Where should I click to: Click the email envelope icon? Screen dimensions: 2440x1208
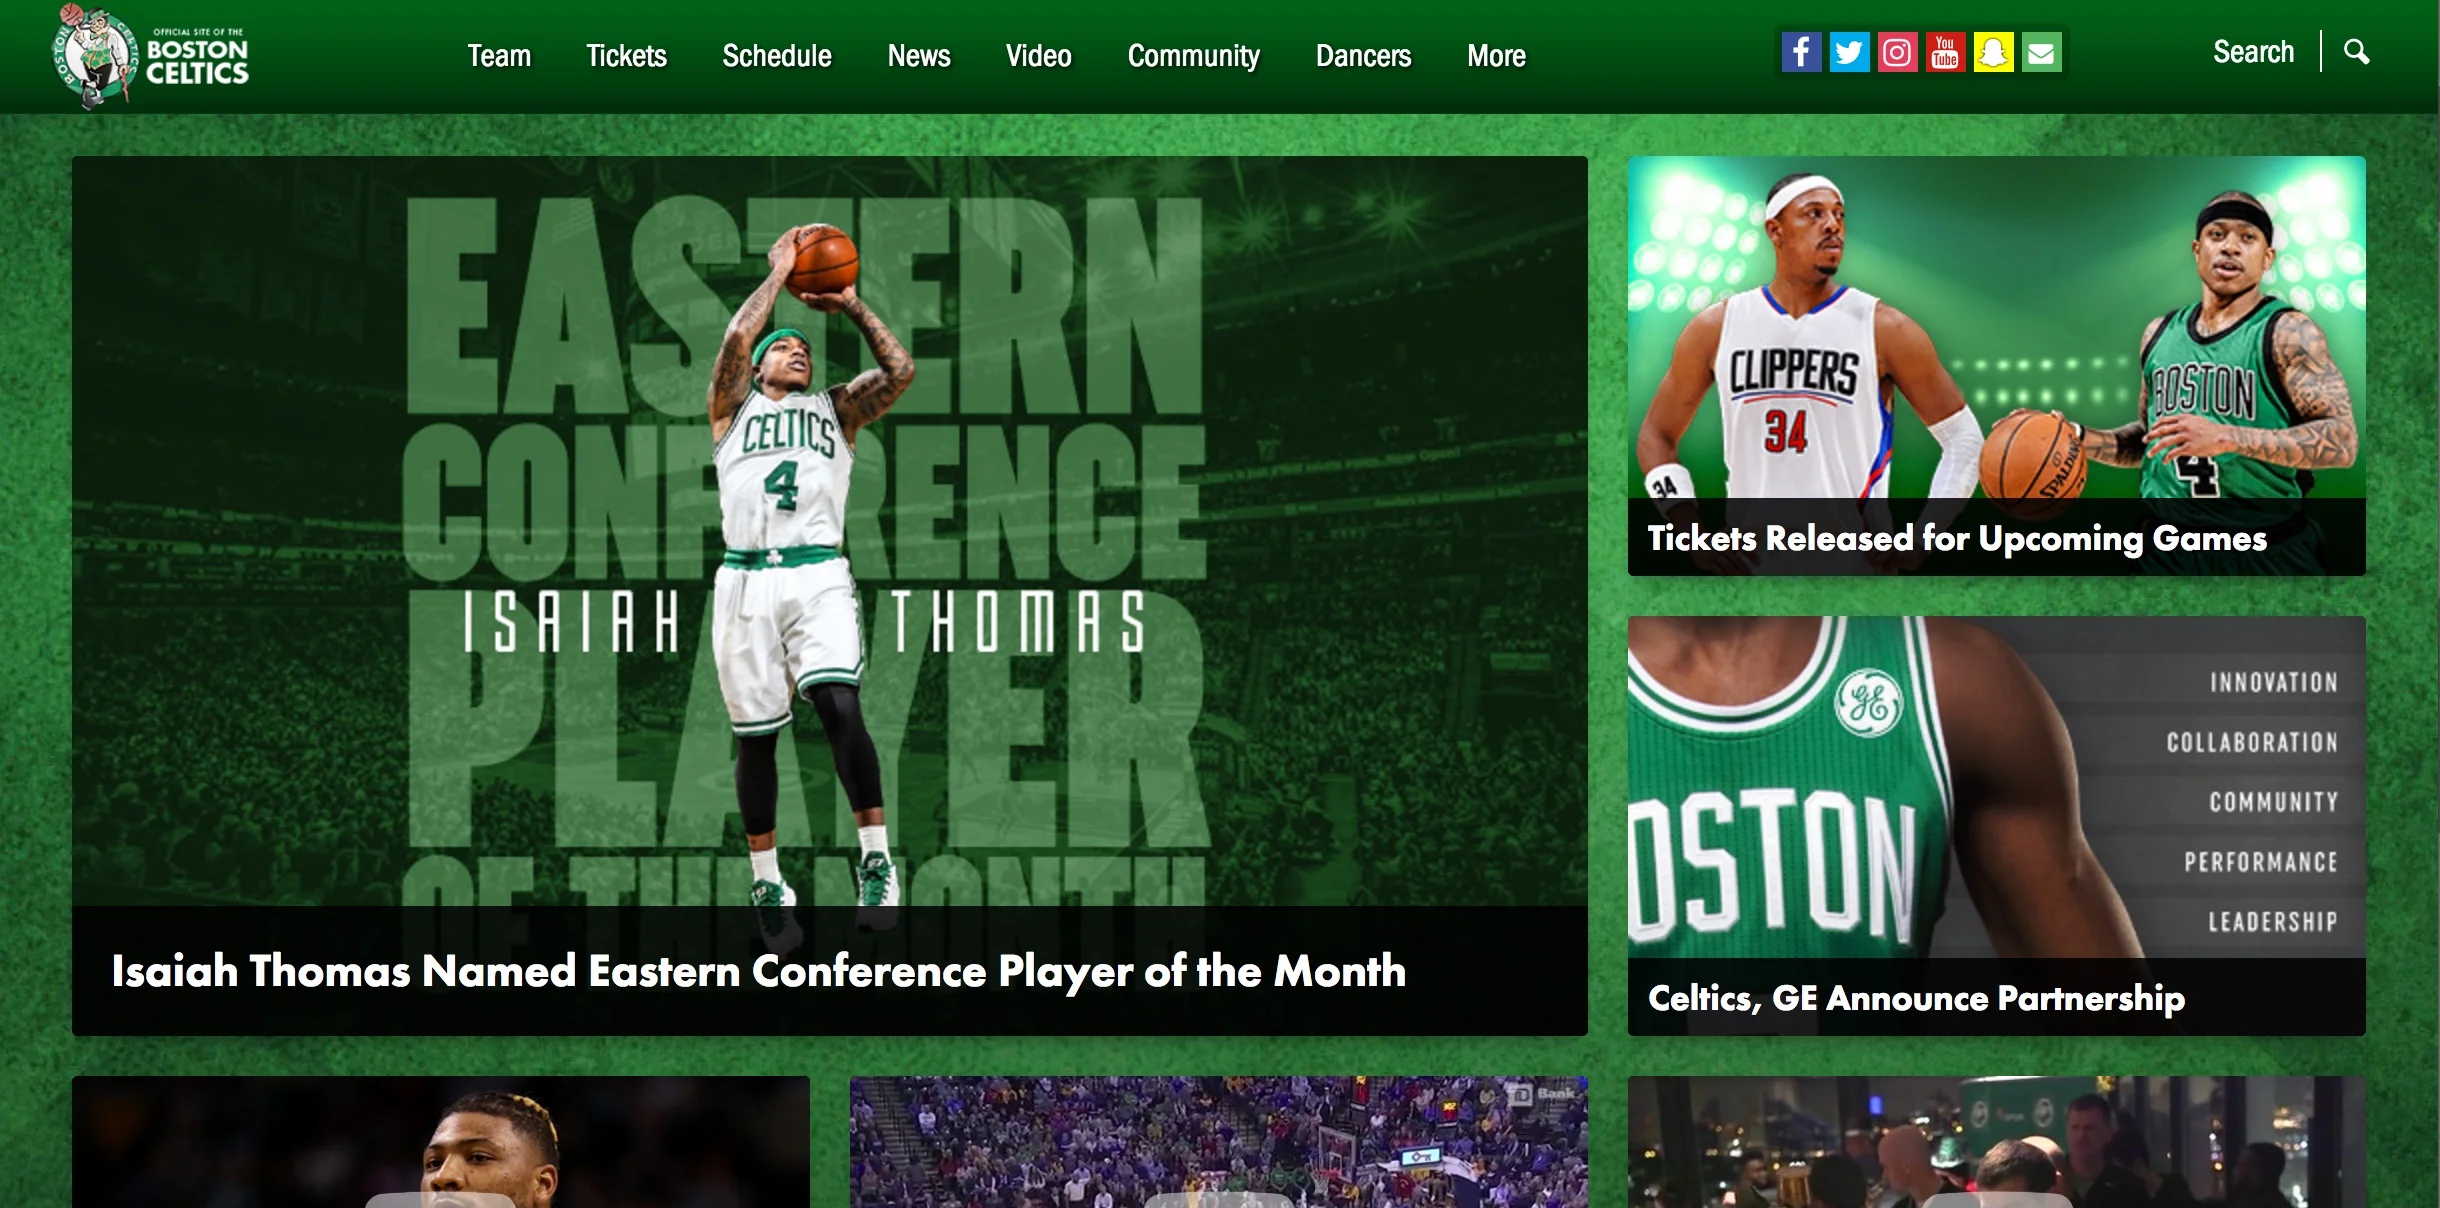(x=2041, y=52)
